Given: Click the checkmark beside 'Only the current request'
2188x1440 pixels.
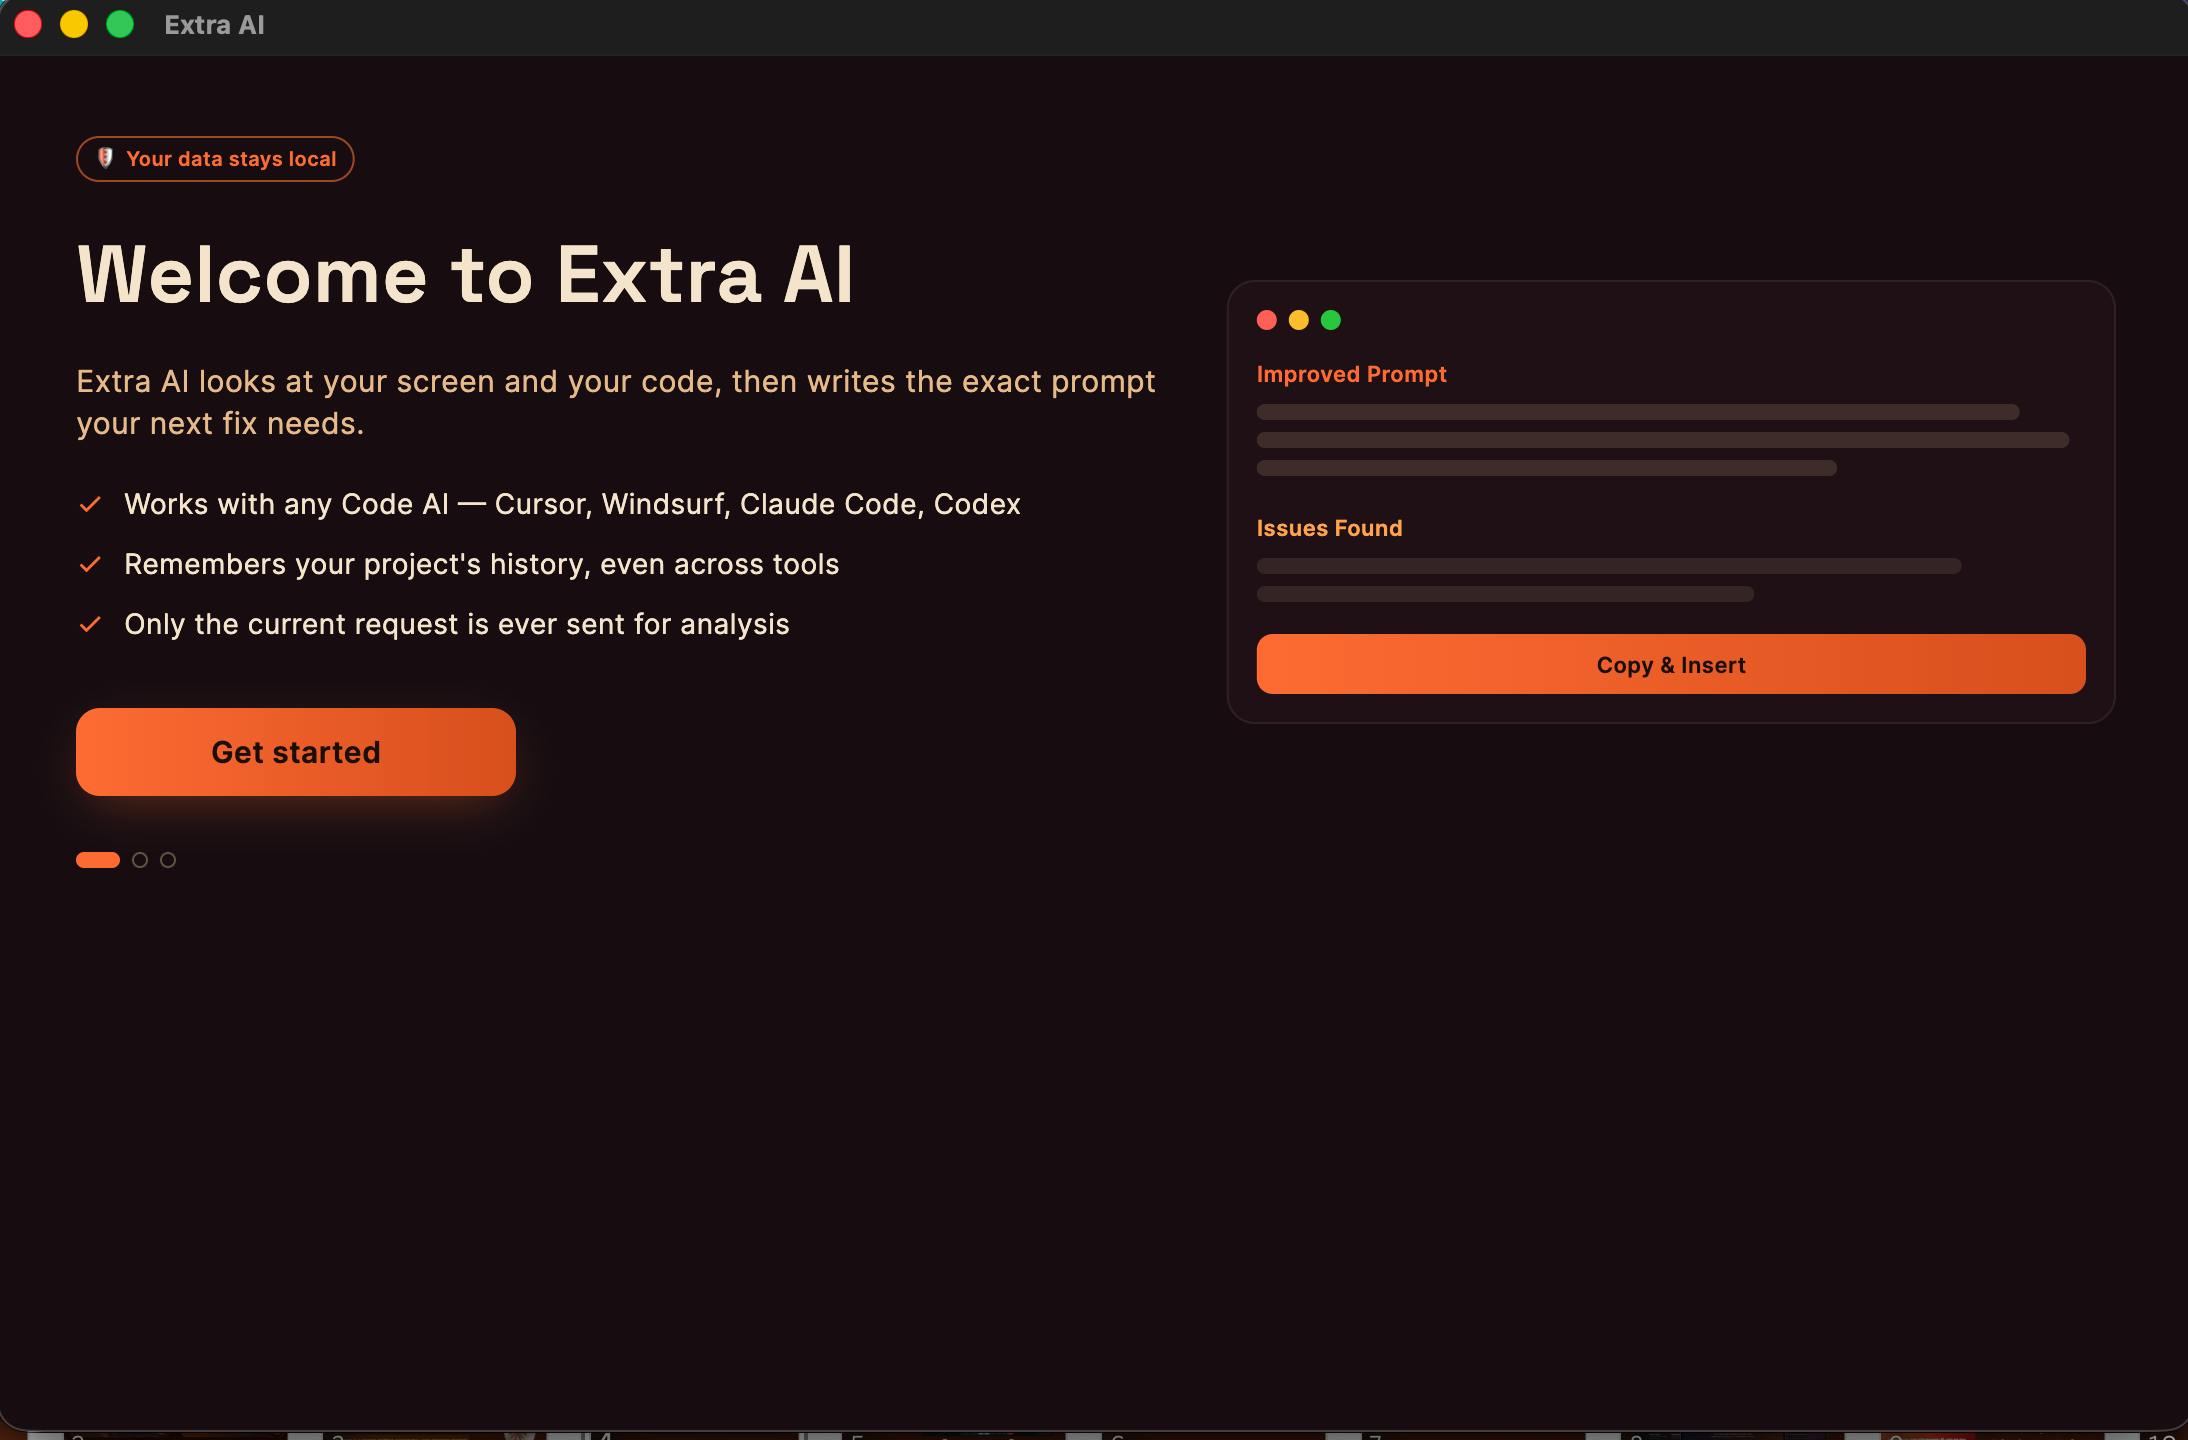Looking at the screenshot, I should click(90, 624).
